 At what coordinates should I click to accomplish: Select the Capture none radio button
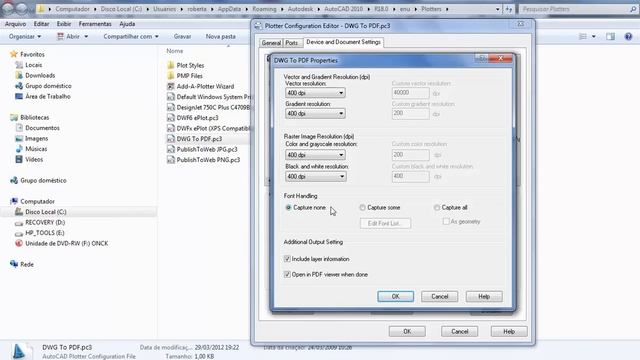click(x=289, y=207)
